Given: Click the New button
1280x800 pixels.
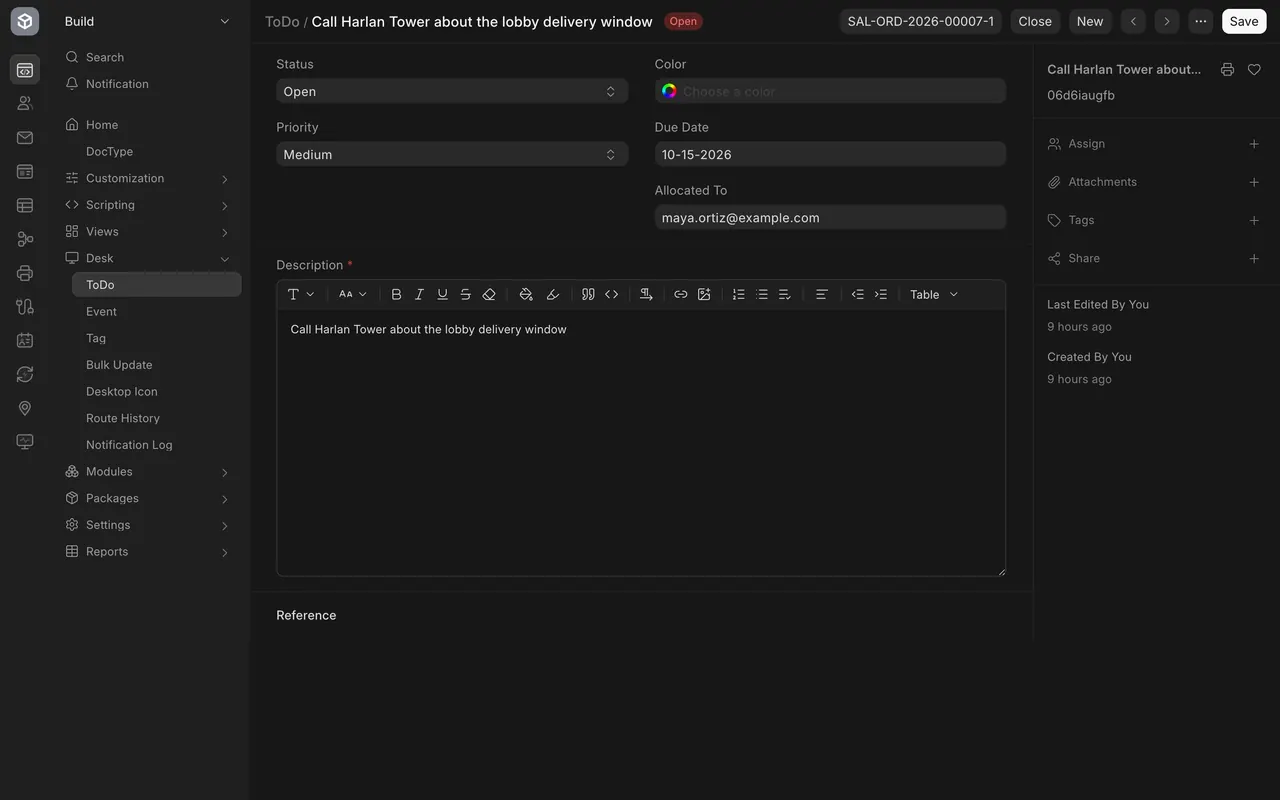Looking at the screenshot, I should point(1090,21).
